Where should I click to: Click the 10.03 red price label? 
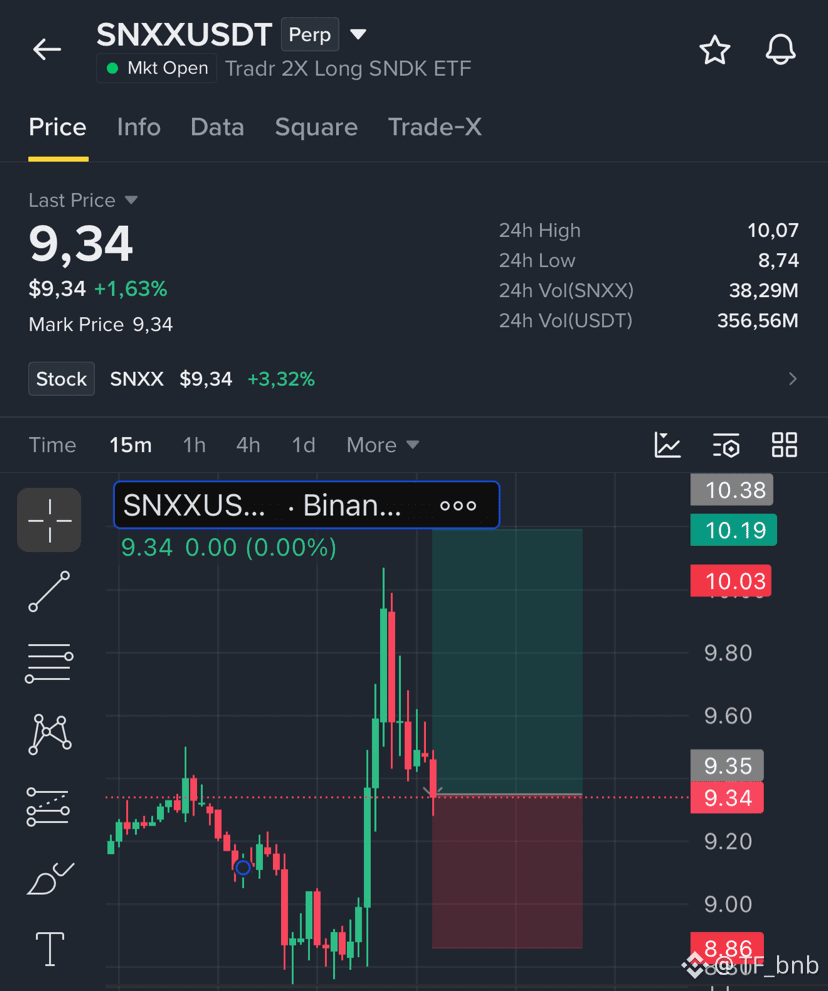tap(731, 581)
